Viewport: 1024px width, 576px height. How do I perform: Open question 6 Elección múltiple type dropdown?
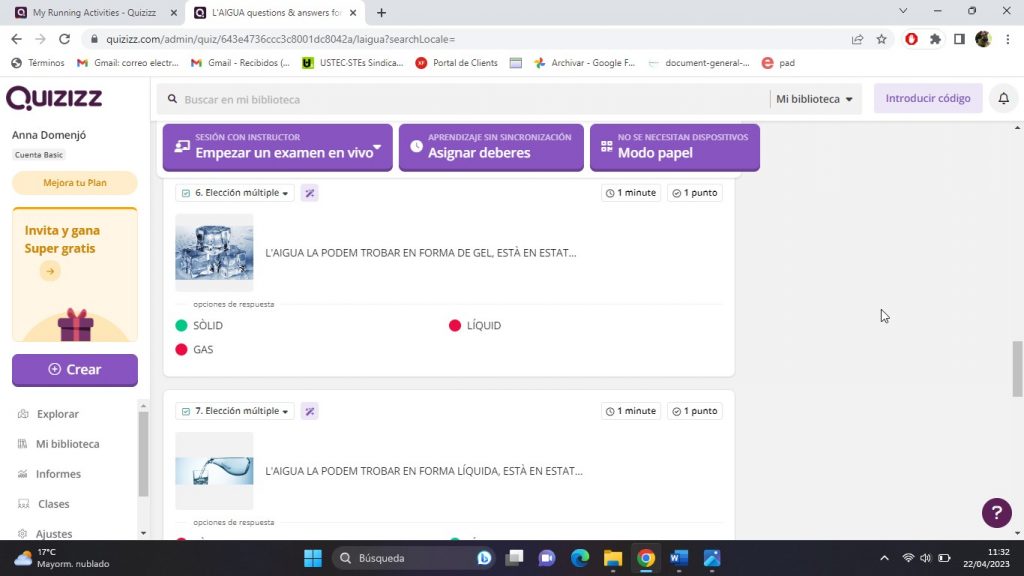235,193
